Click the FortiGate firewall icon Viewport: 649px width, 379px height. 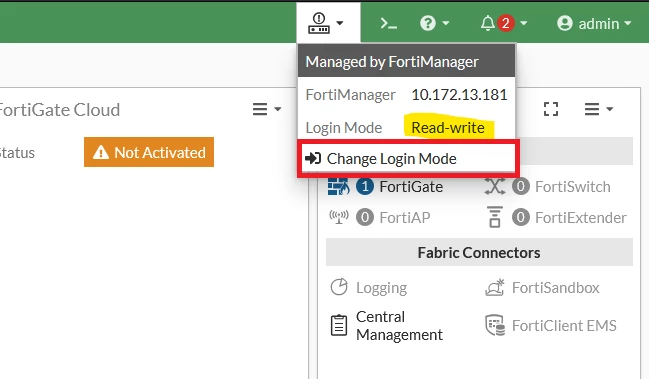[339, 187]
